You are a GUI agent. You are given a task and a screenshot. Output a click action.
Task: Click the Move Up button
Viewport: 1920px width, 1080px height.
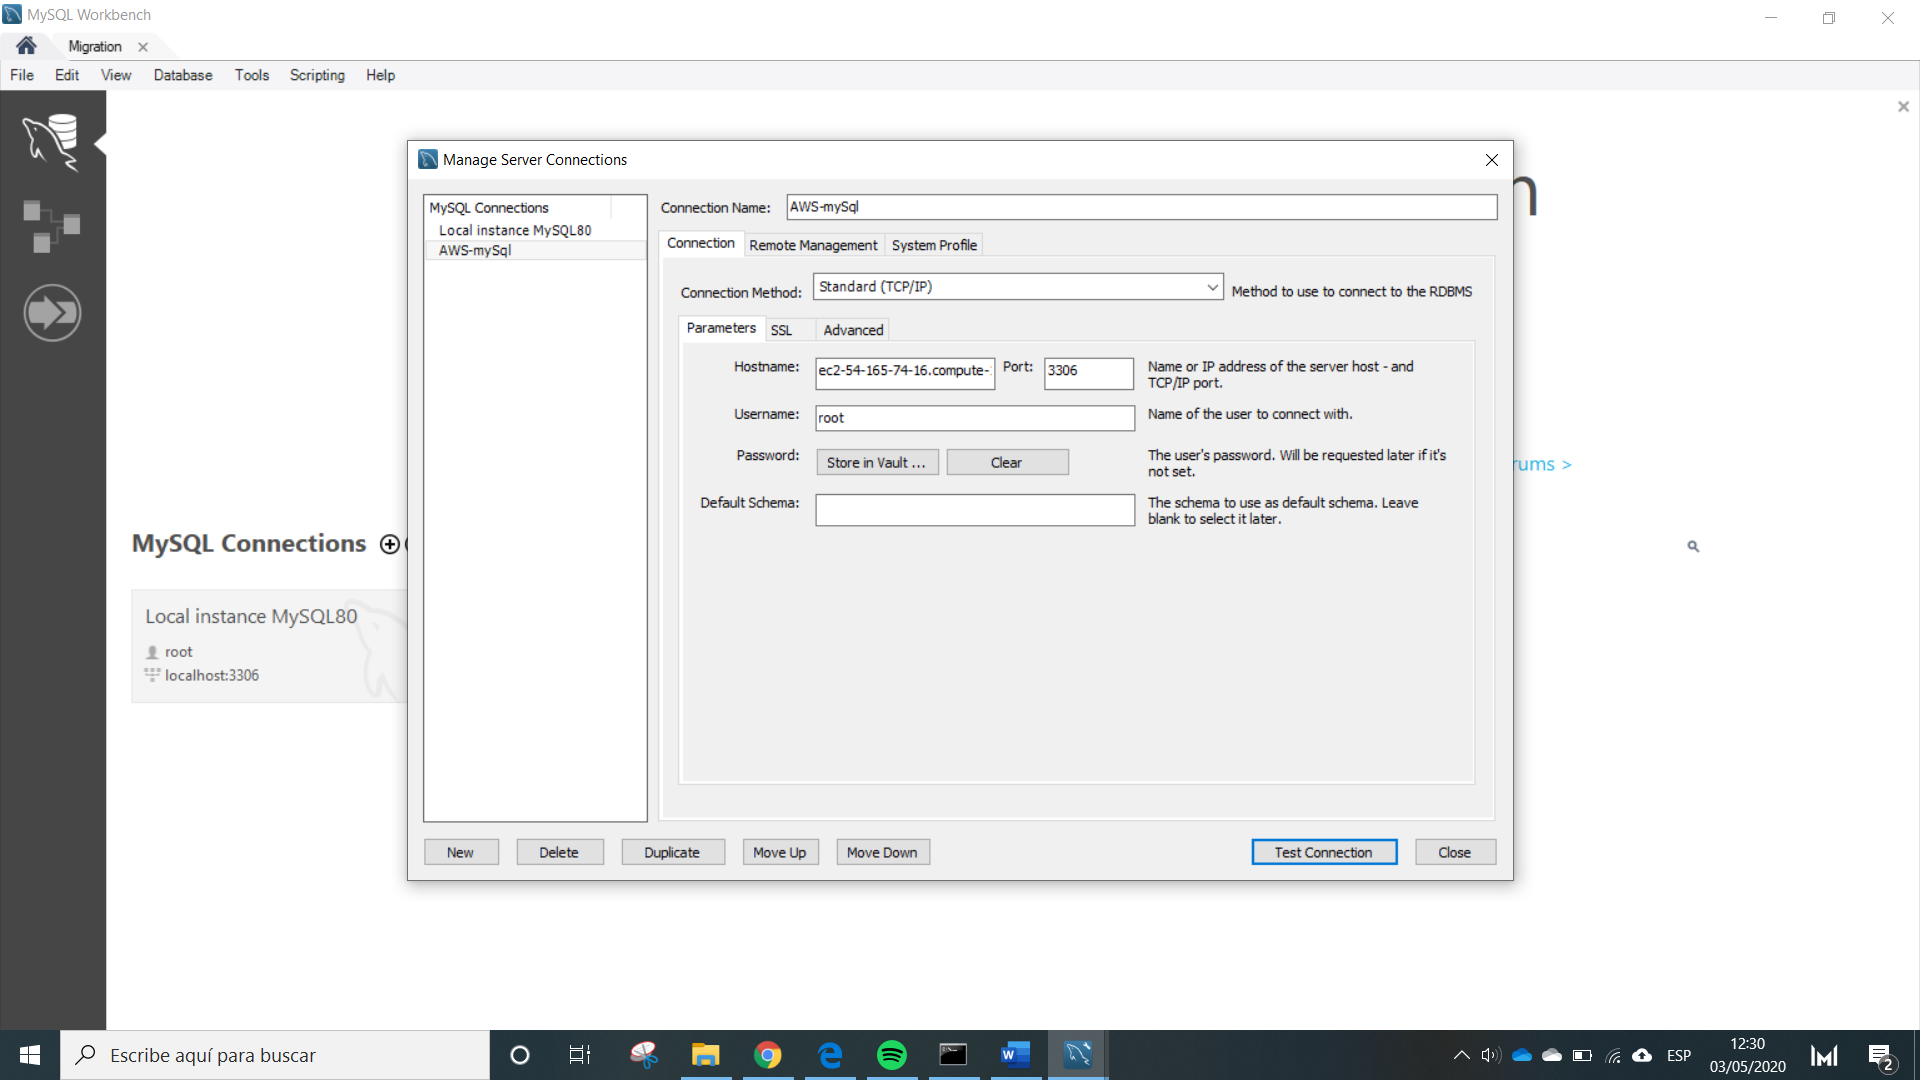click(x=780, y=852)
